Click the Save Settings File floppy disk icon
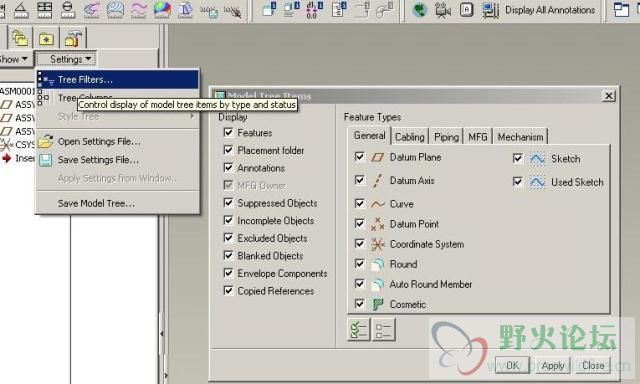Image resolution: width=640 pixels, height=384 pixels. pos(45,160)
